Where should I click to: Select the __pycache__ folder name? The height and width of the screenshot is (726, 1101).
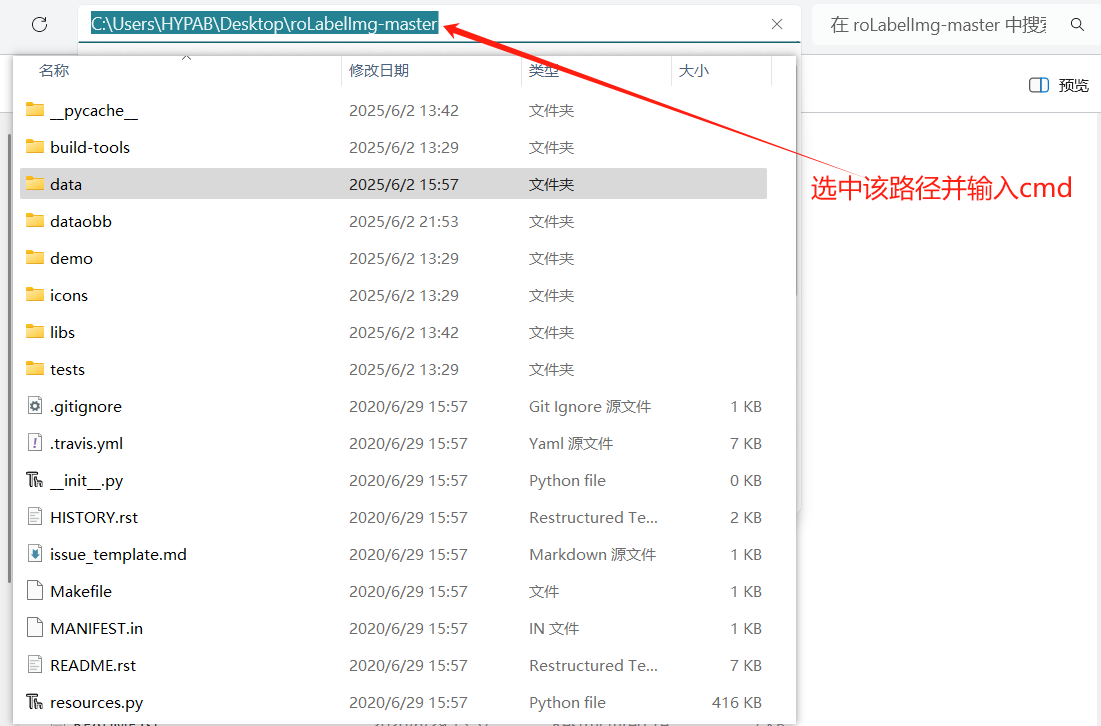(x=94, y=111)
